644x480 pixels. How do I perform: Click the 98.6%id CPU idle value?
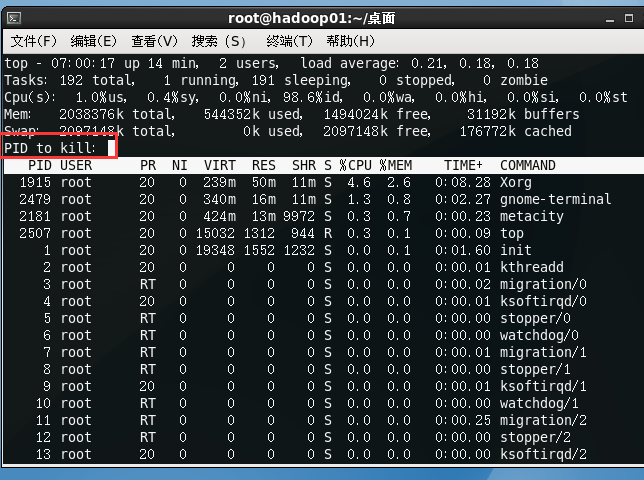click(x=313, y=97)
